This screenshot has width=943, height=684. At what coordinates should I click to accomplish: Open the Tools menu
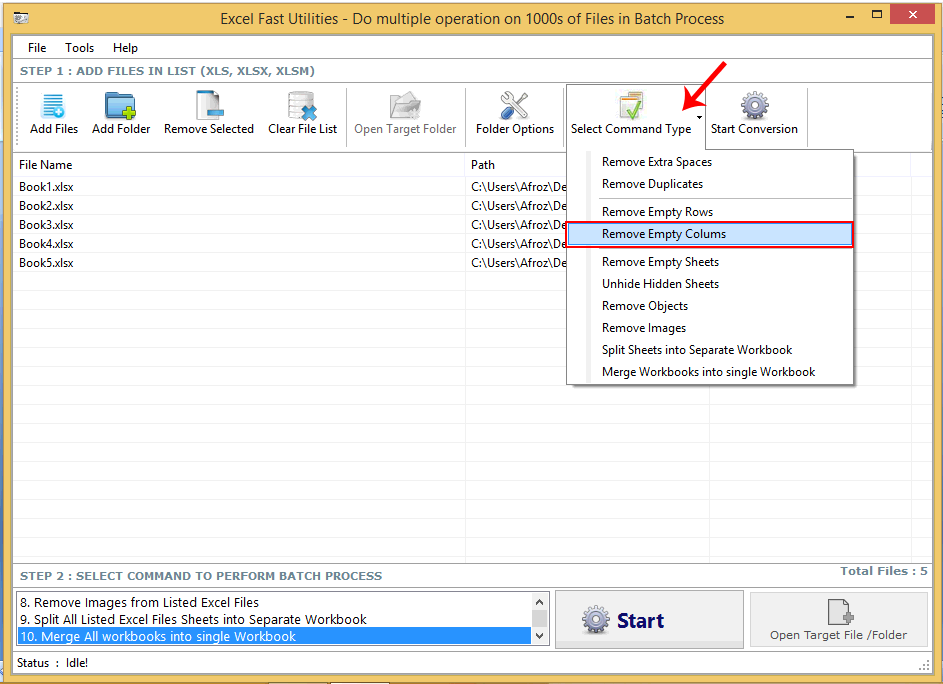[x=79, y=47]
